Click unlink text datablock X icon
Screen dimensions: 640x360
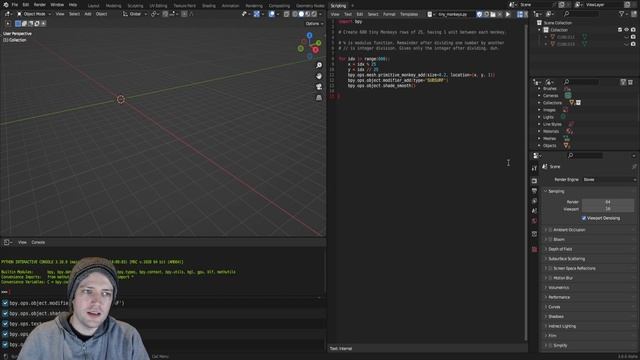tap(500, 14)
